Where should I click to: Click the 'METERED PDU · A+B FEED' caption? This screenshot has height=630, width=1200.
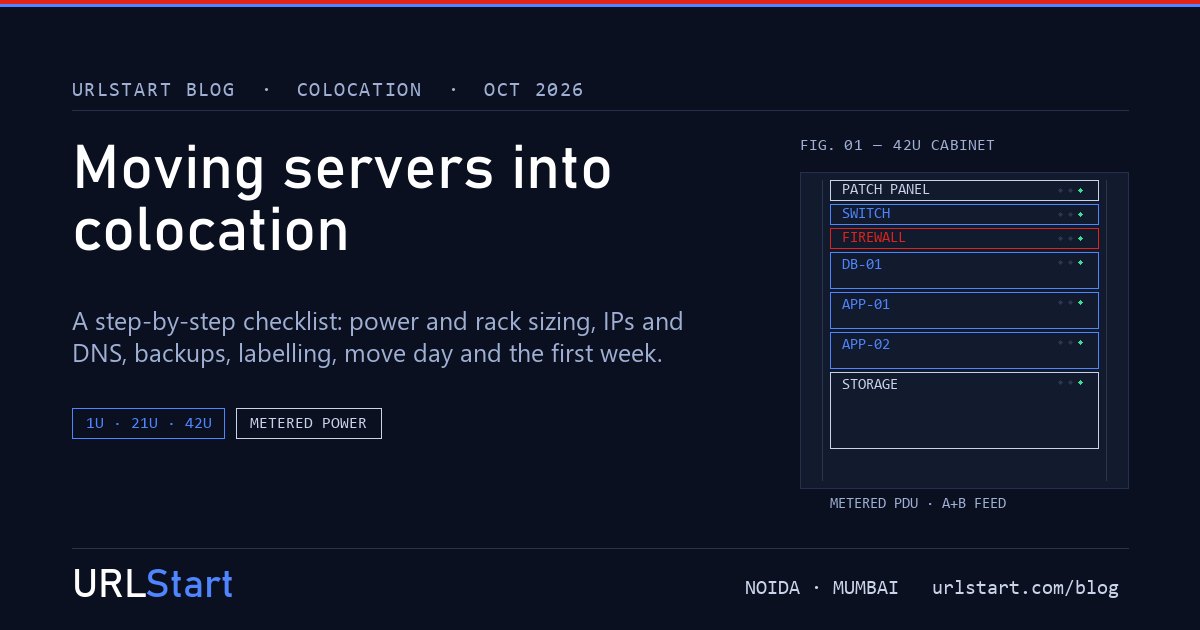coord(918,503)
